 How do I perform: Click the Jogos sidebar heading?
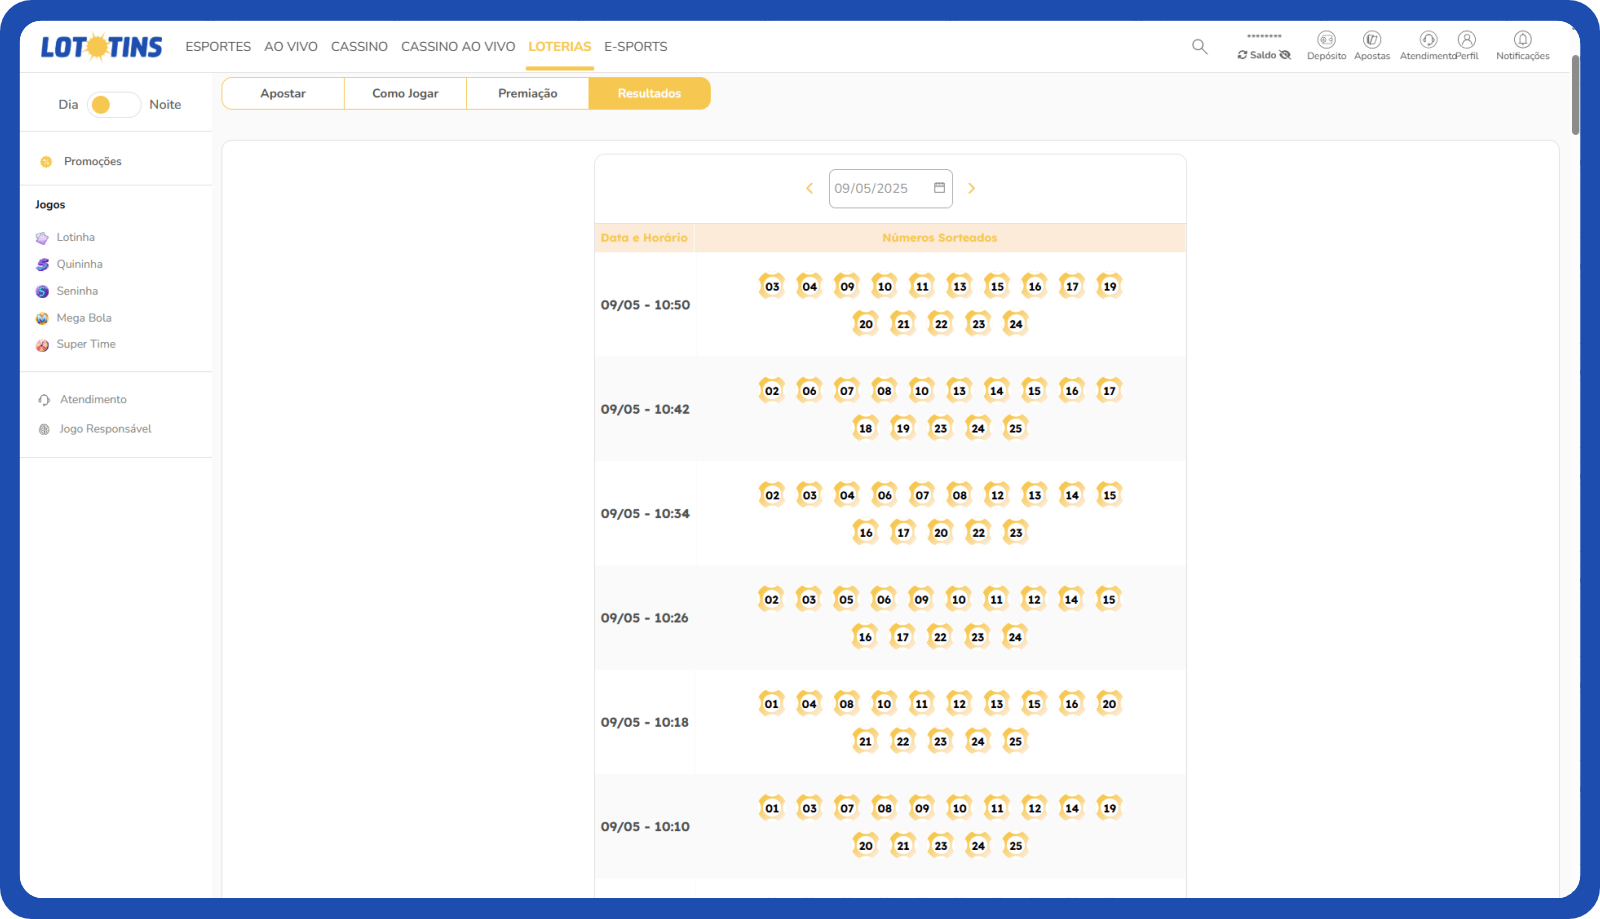50,205
